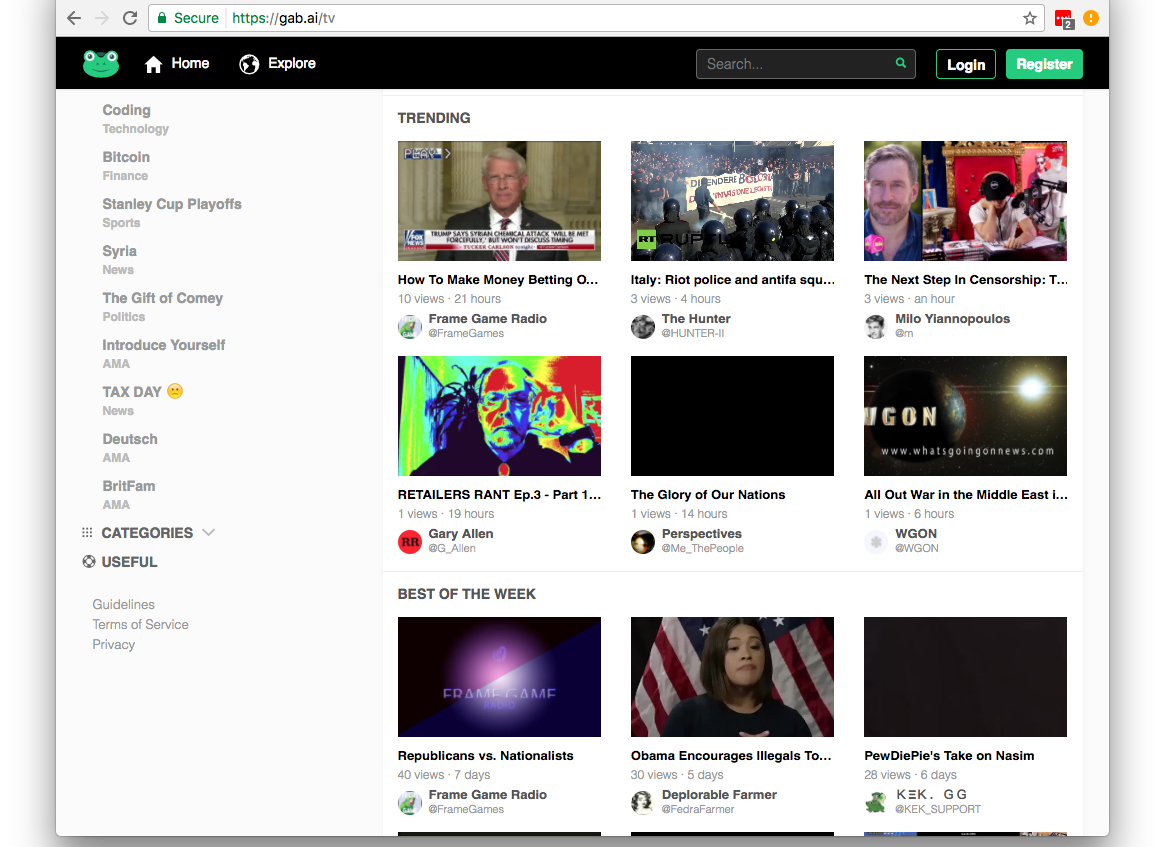Image resolution: width=1165 pixels, height=847 pixels.
Task: Open The Hunter's profile avatar
Action: 643,326
